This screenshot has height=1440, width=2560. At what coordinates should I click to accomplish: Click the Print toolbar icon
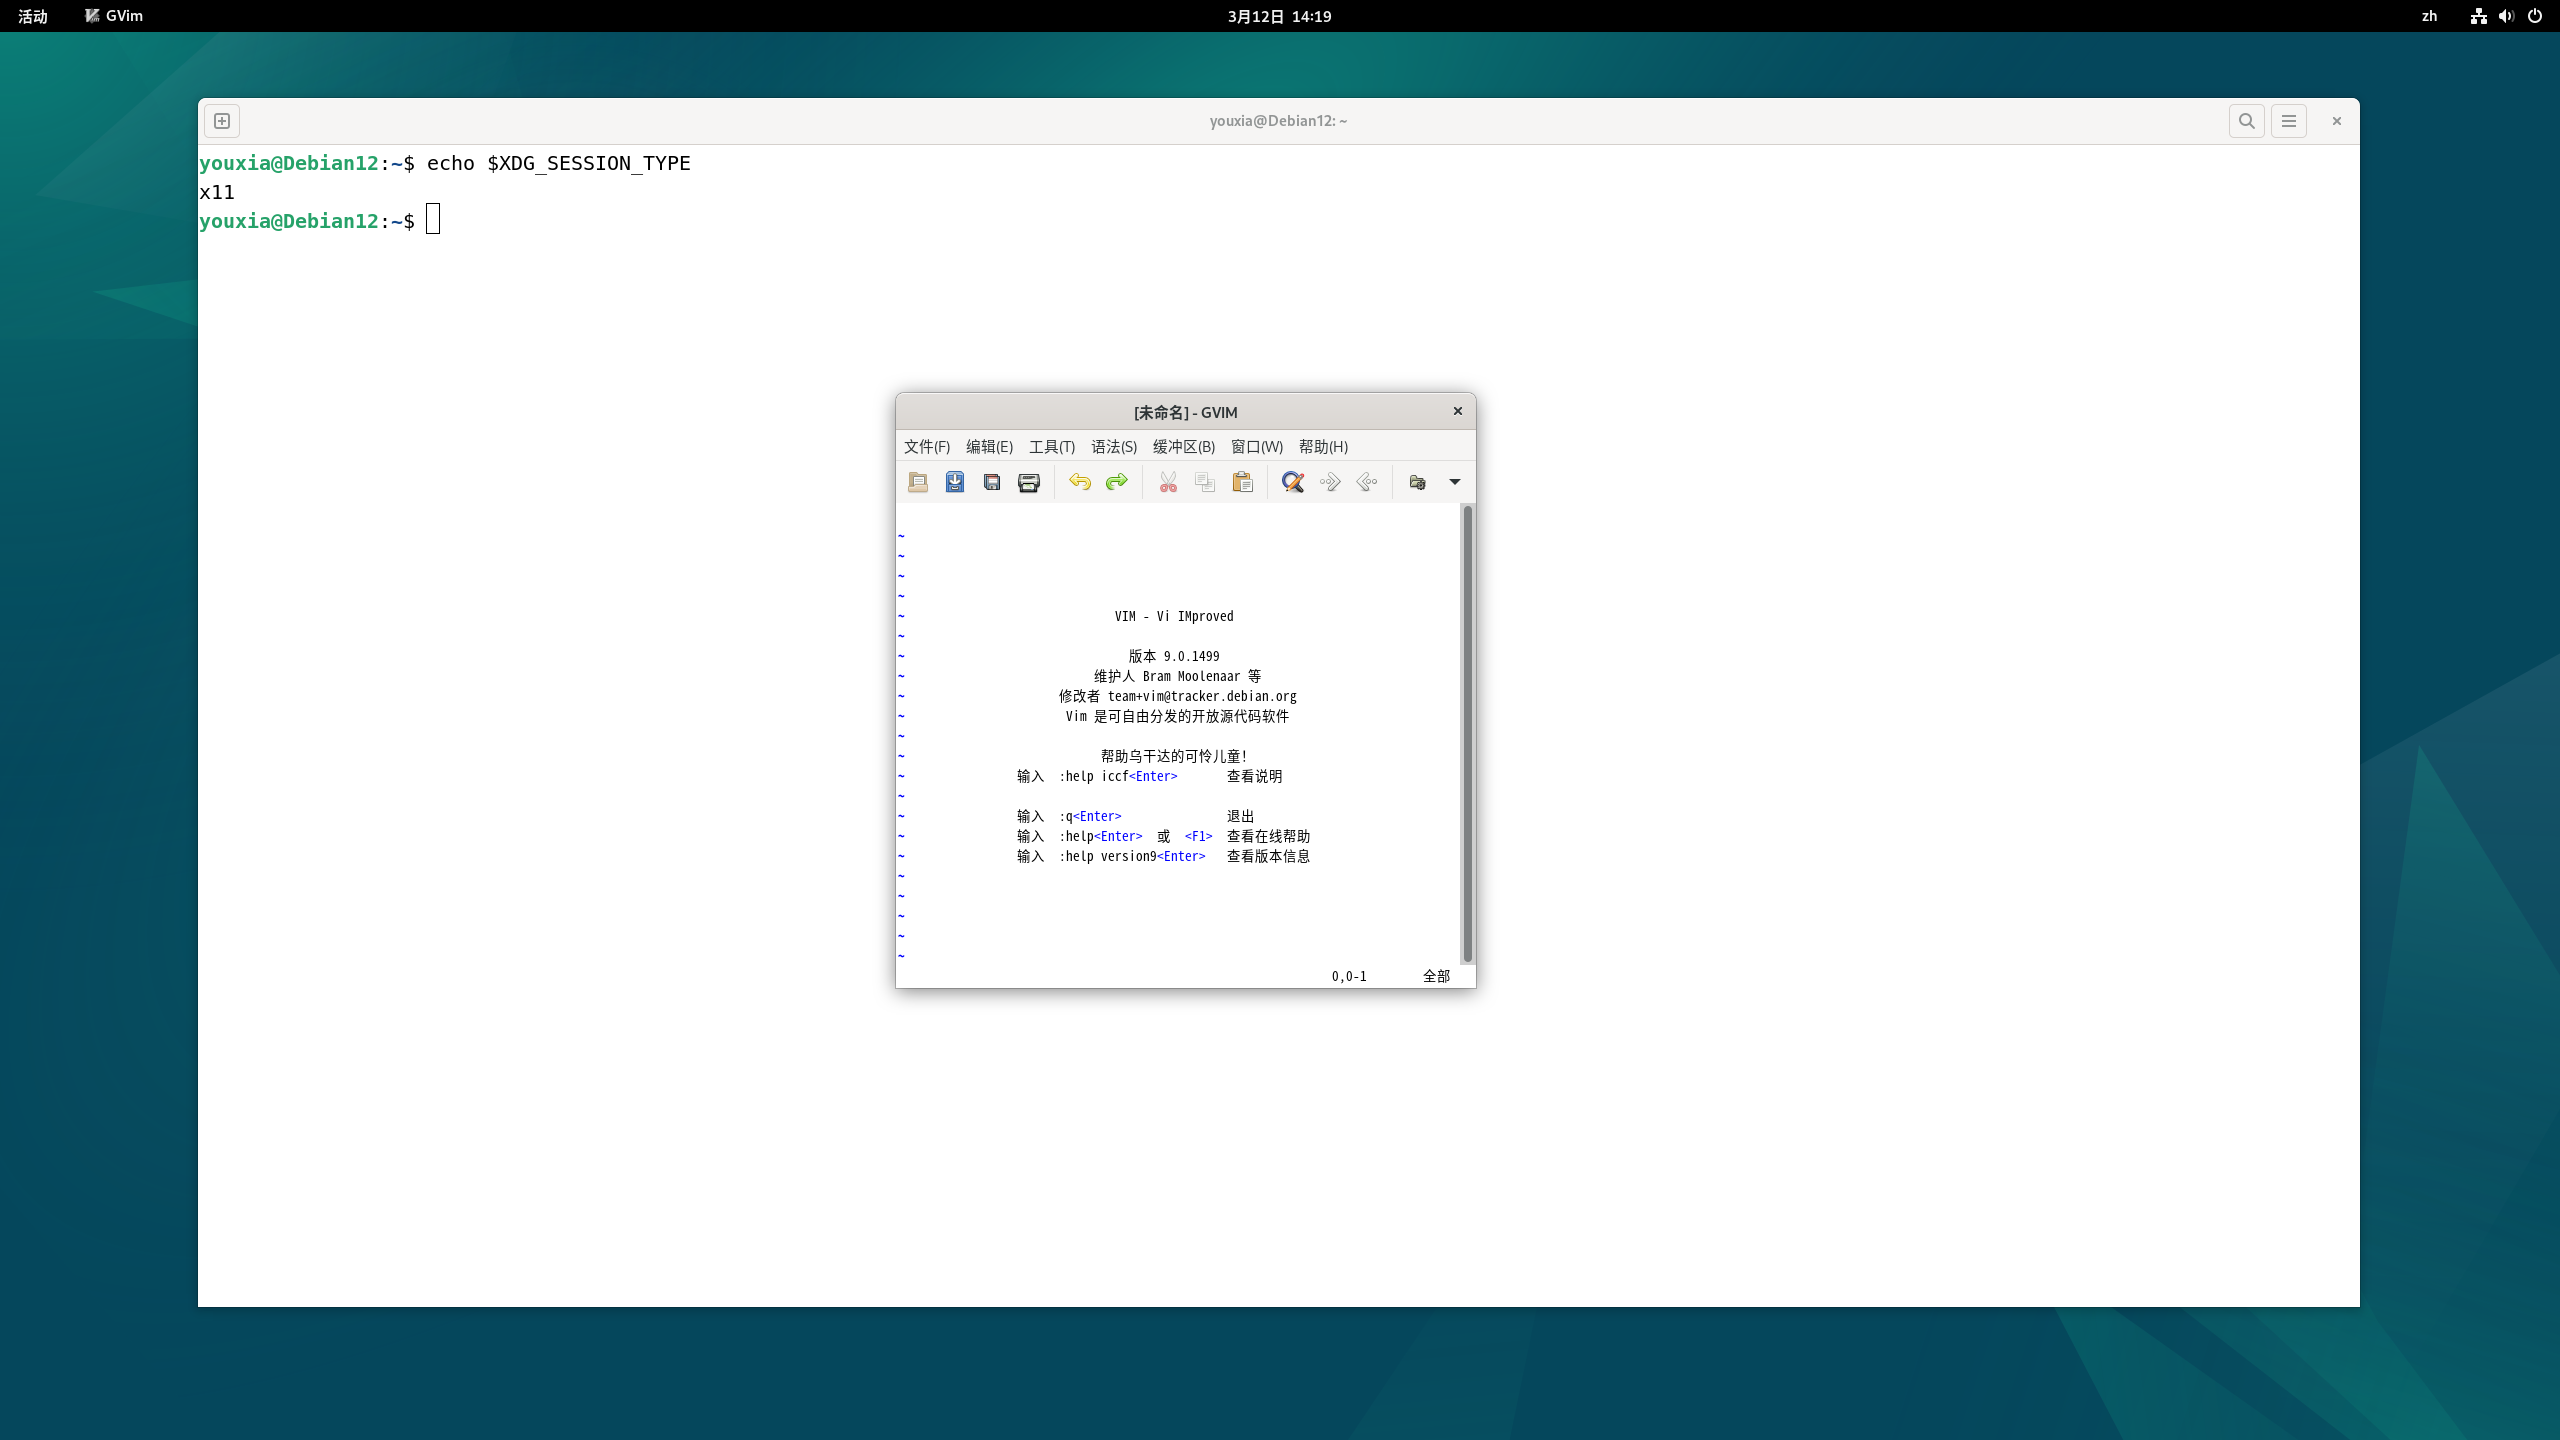(x=1028, y=482)
